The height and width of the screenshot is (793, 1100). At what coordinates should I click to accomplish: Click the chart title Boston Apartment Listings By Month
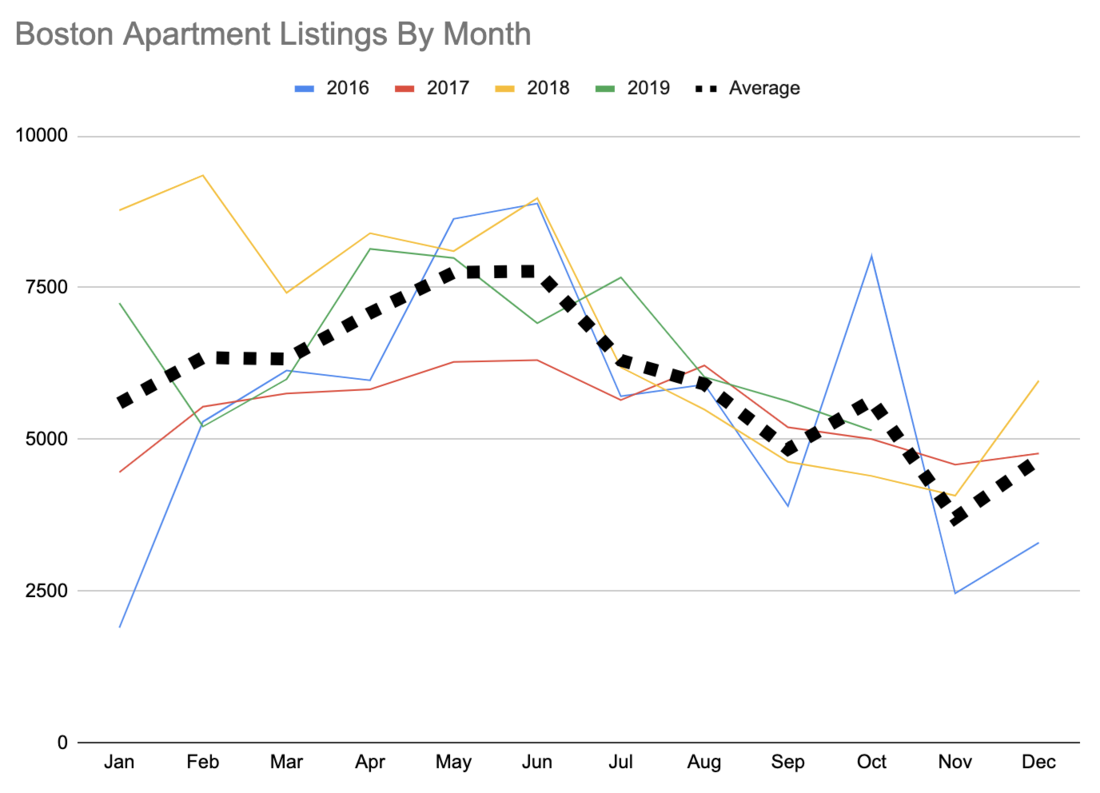pyautogui.click(x=272, y=34)
